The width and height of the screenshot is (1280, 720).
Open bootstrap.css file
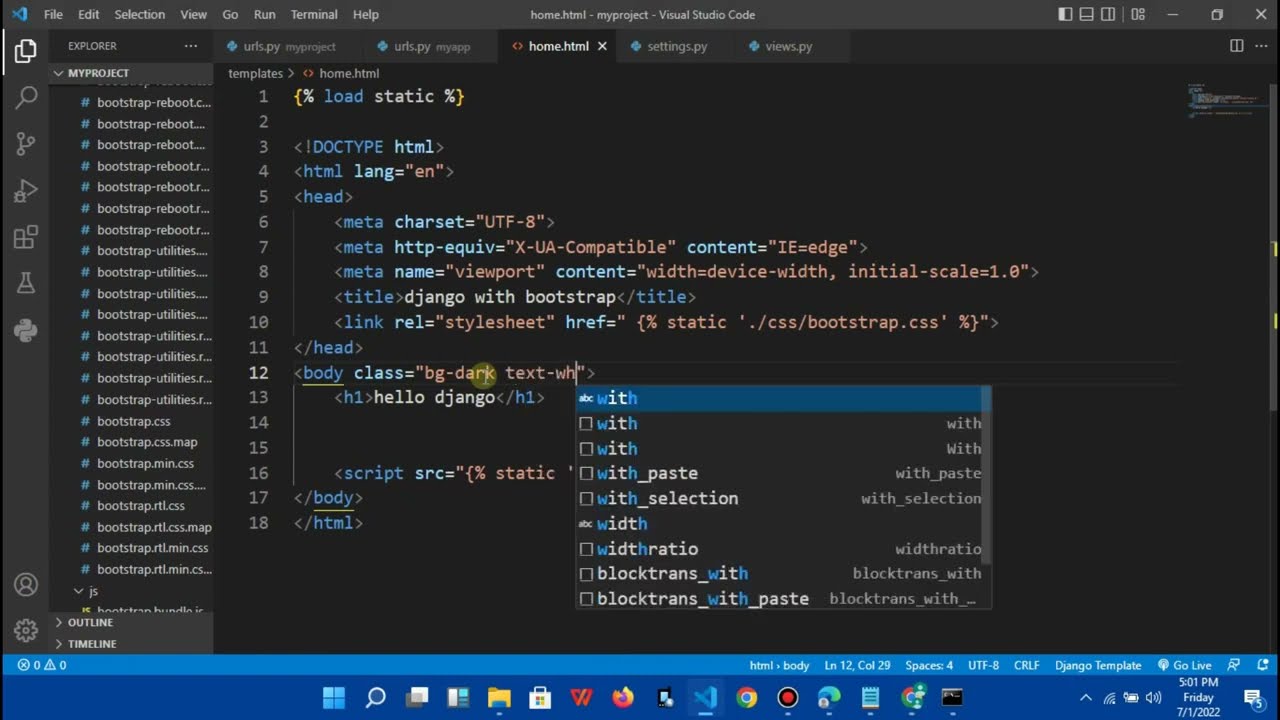tap(133, 421)
